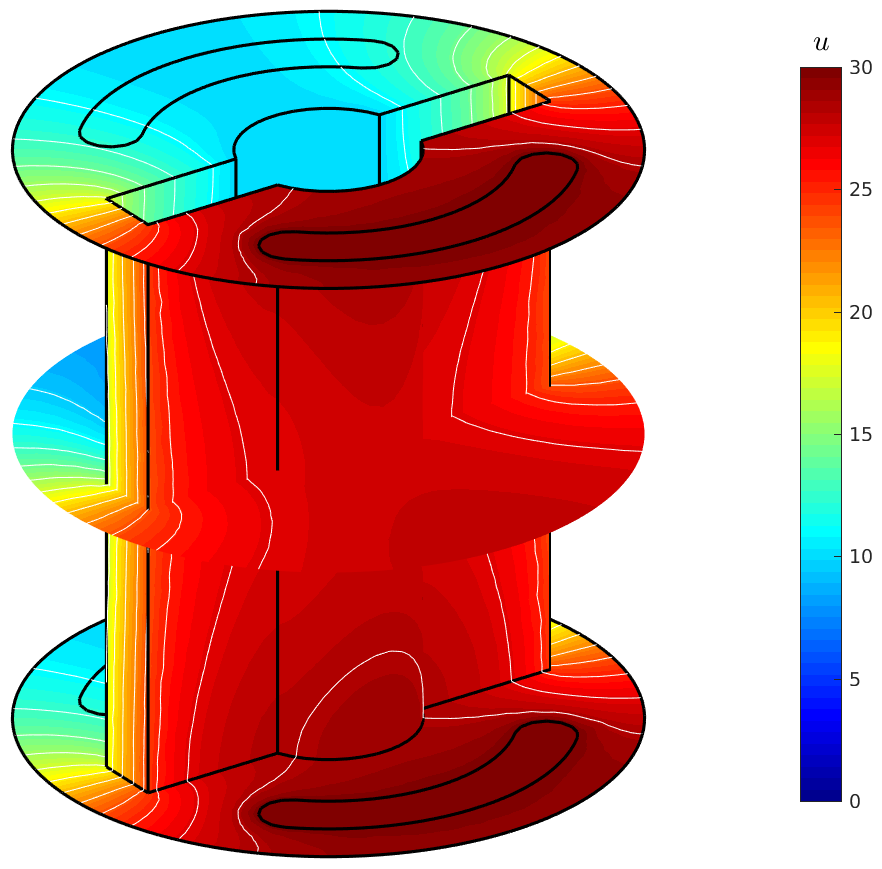
Task: Click the colorbar tick label 20
Action: [x=861, y=312]
